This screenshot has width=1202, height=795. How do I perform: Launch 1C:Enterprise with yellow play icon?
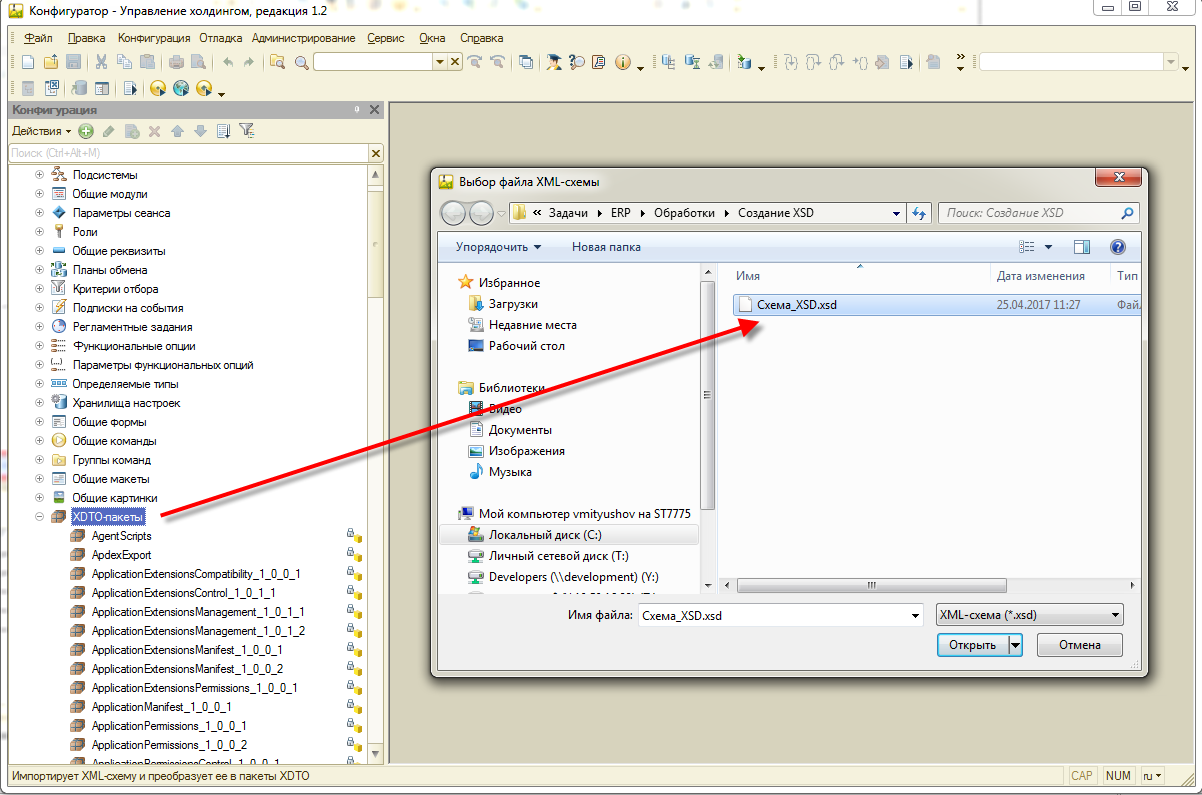[x=158, y=88]
